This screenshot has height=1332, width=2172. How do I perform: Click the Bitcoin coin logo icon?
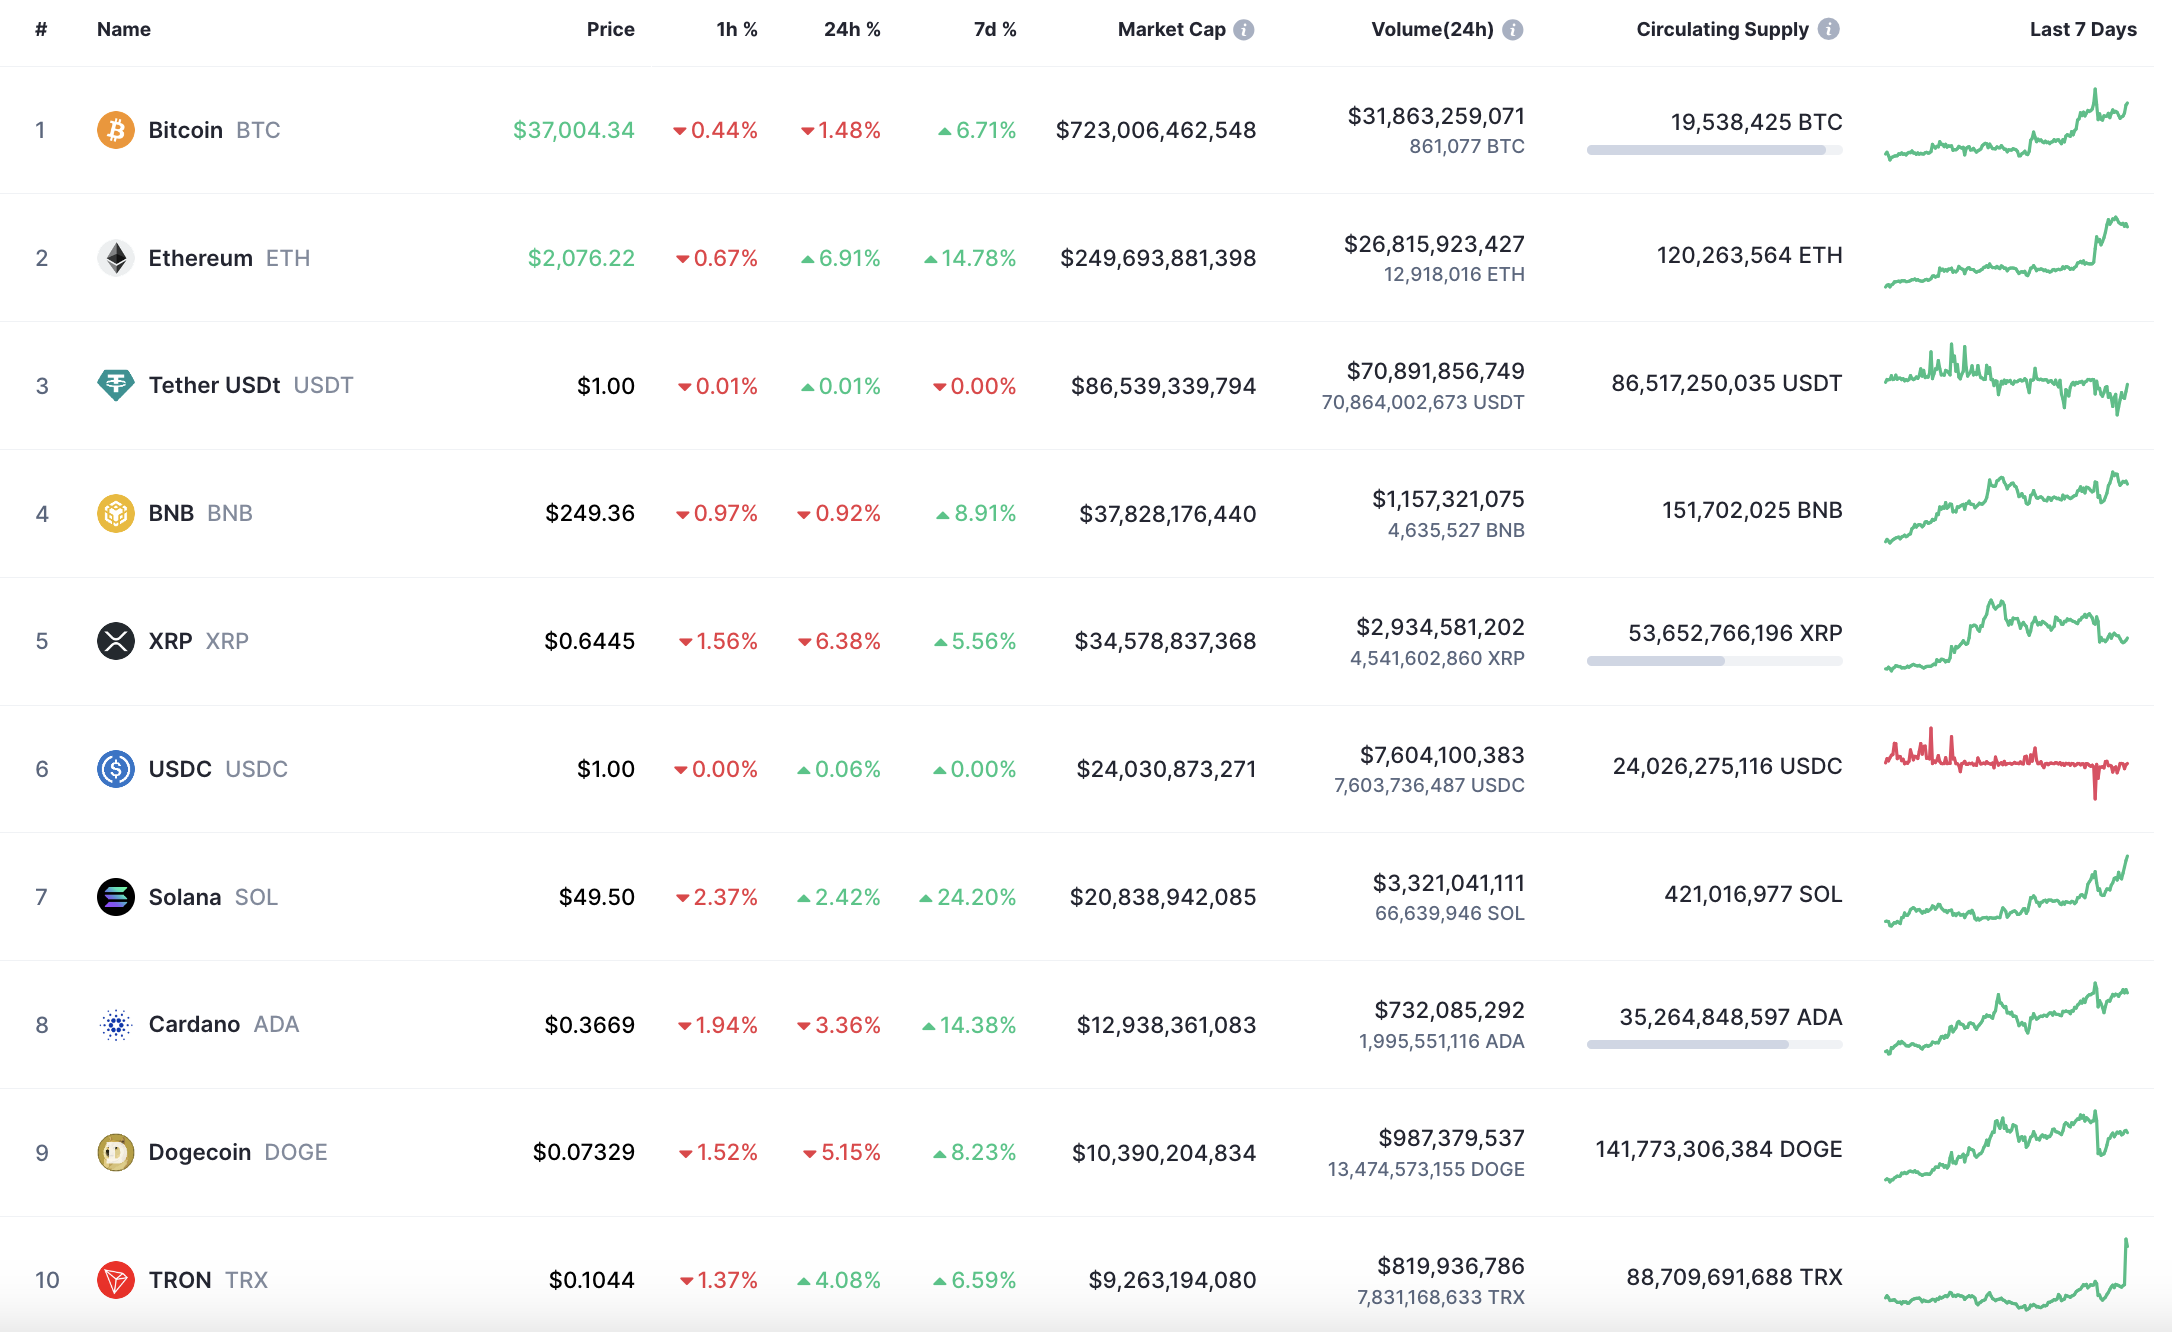[x=116, y=130]
